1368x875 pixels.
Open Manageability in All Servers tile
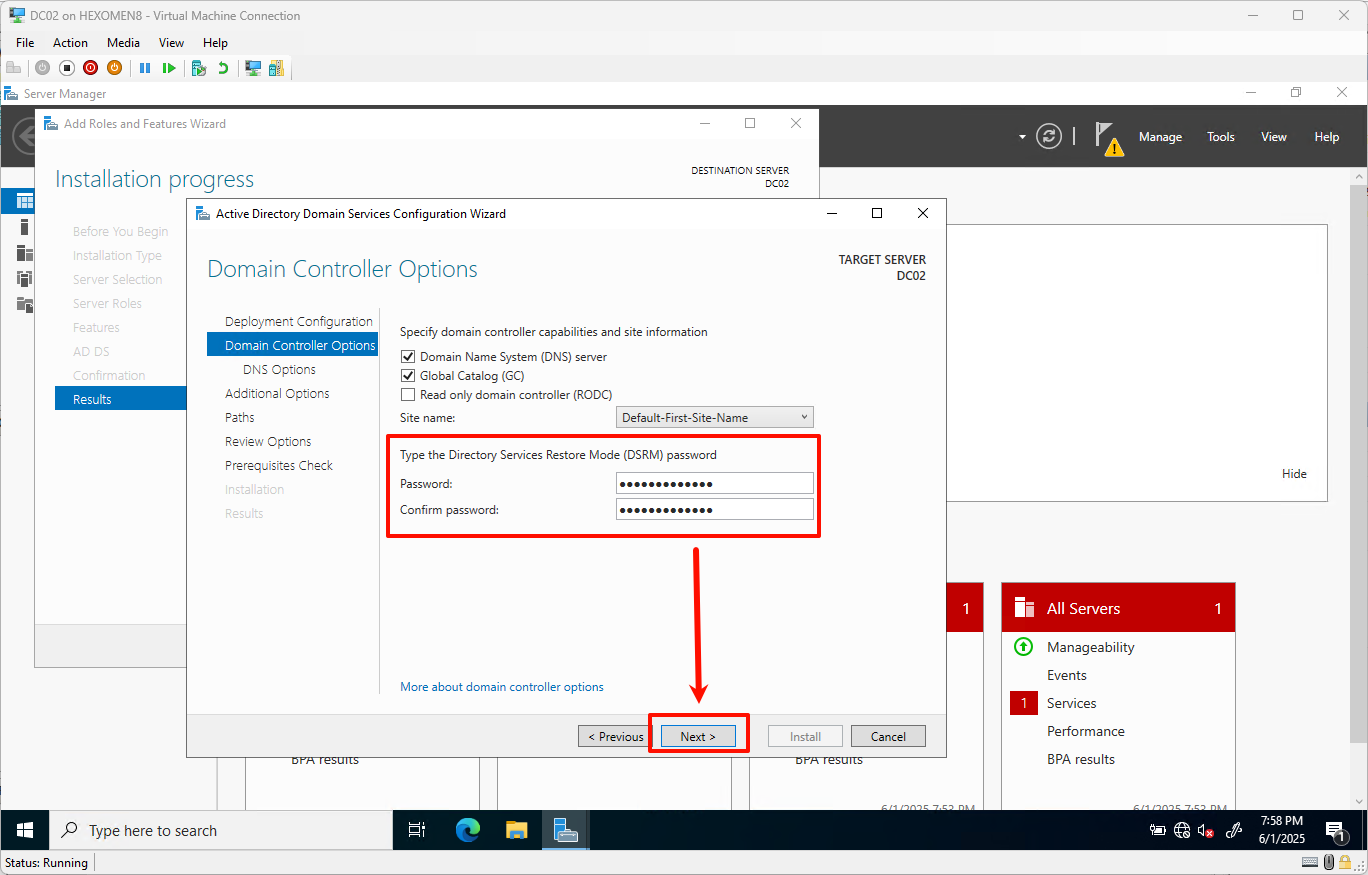click(1090, 647)
